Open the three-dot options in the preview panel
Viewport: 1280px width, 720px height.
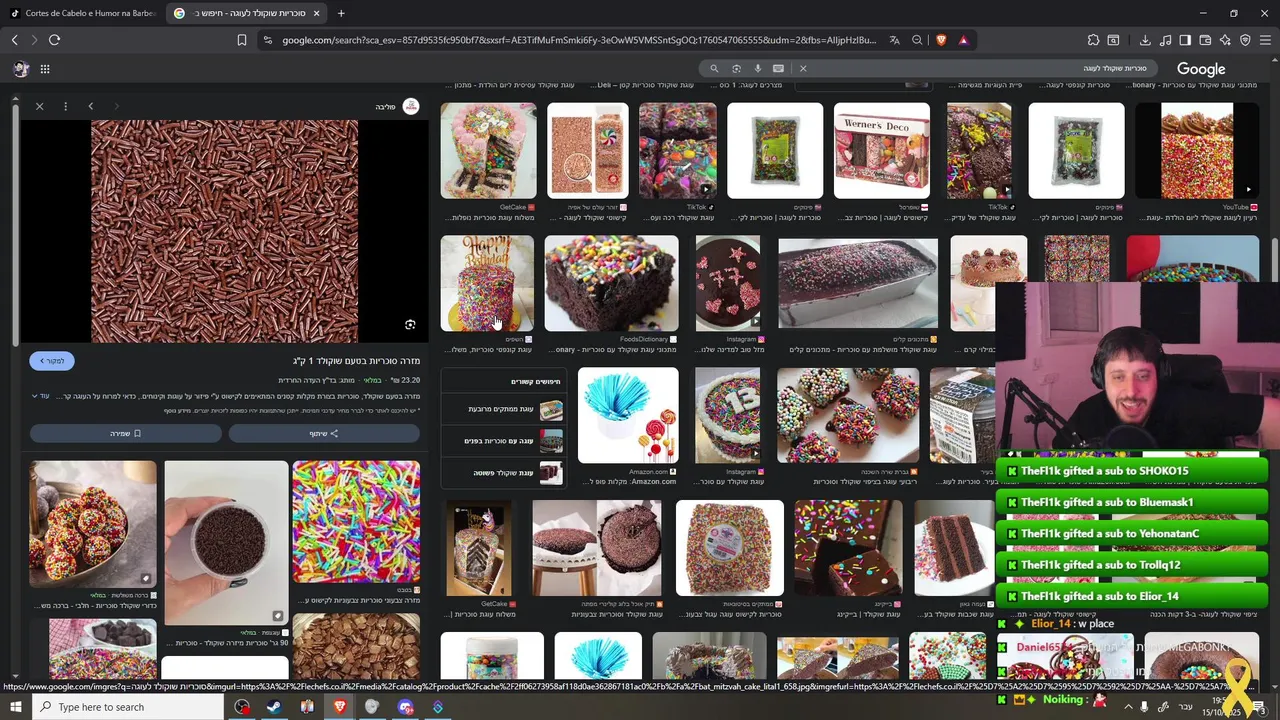(65, 106)
